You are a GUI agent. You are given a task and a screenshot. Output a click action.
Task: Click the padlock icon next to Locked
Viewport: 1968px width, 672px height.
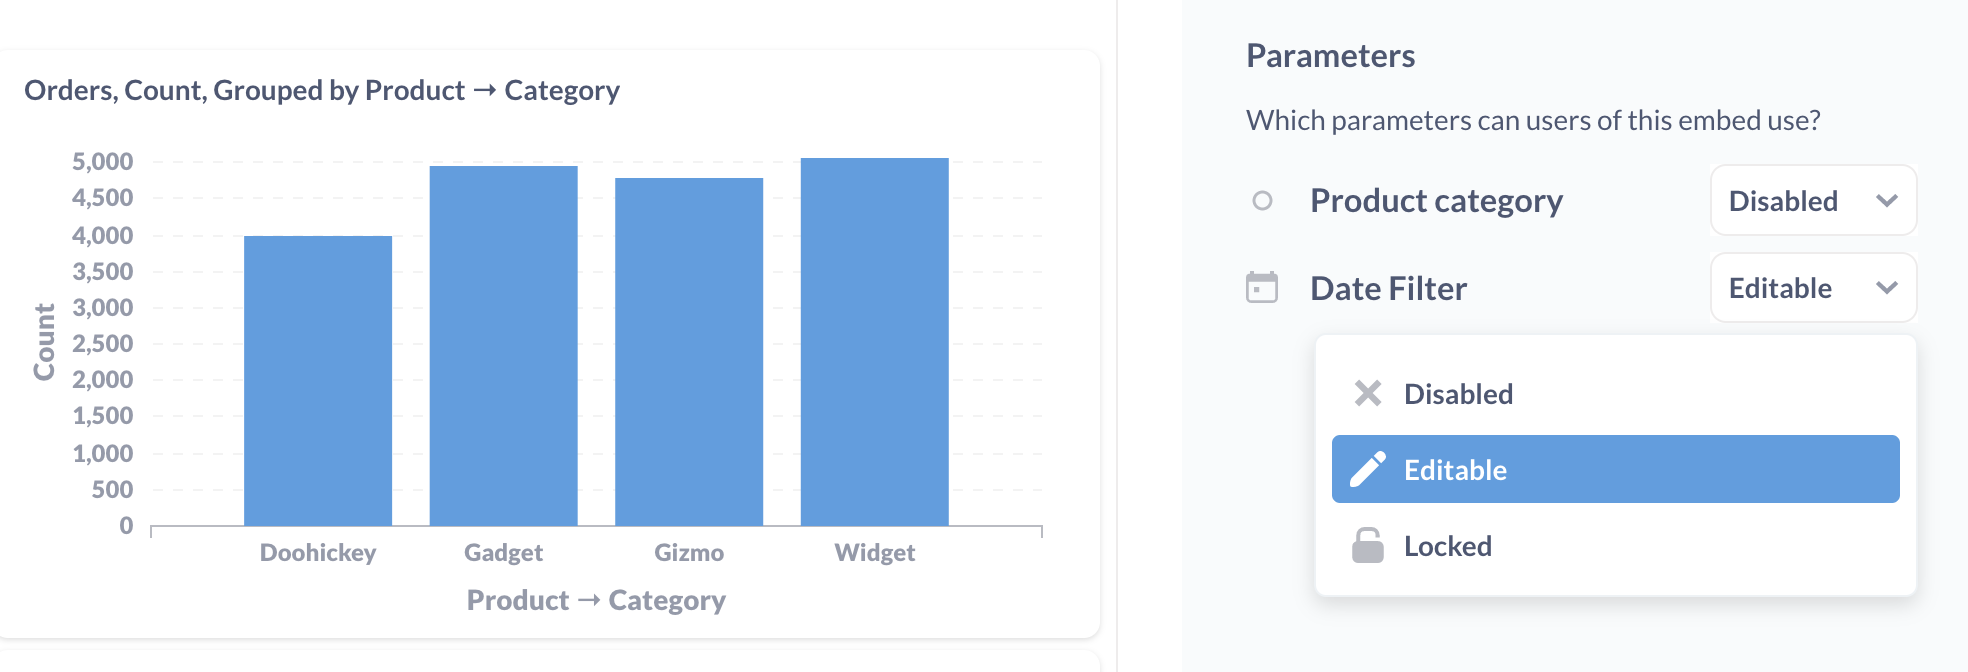point(1368,545)
